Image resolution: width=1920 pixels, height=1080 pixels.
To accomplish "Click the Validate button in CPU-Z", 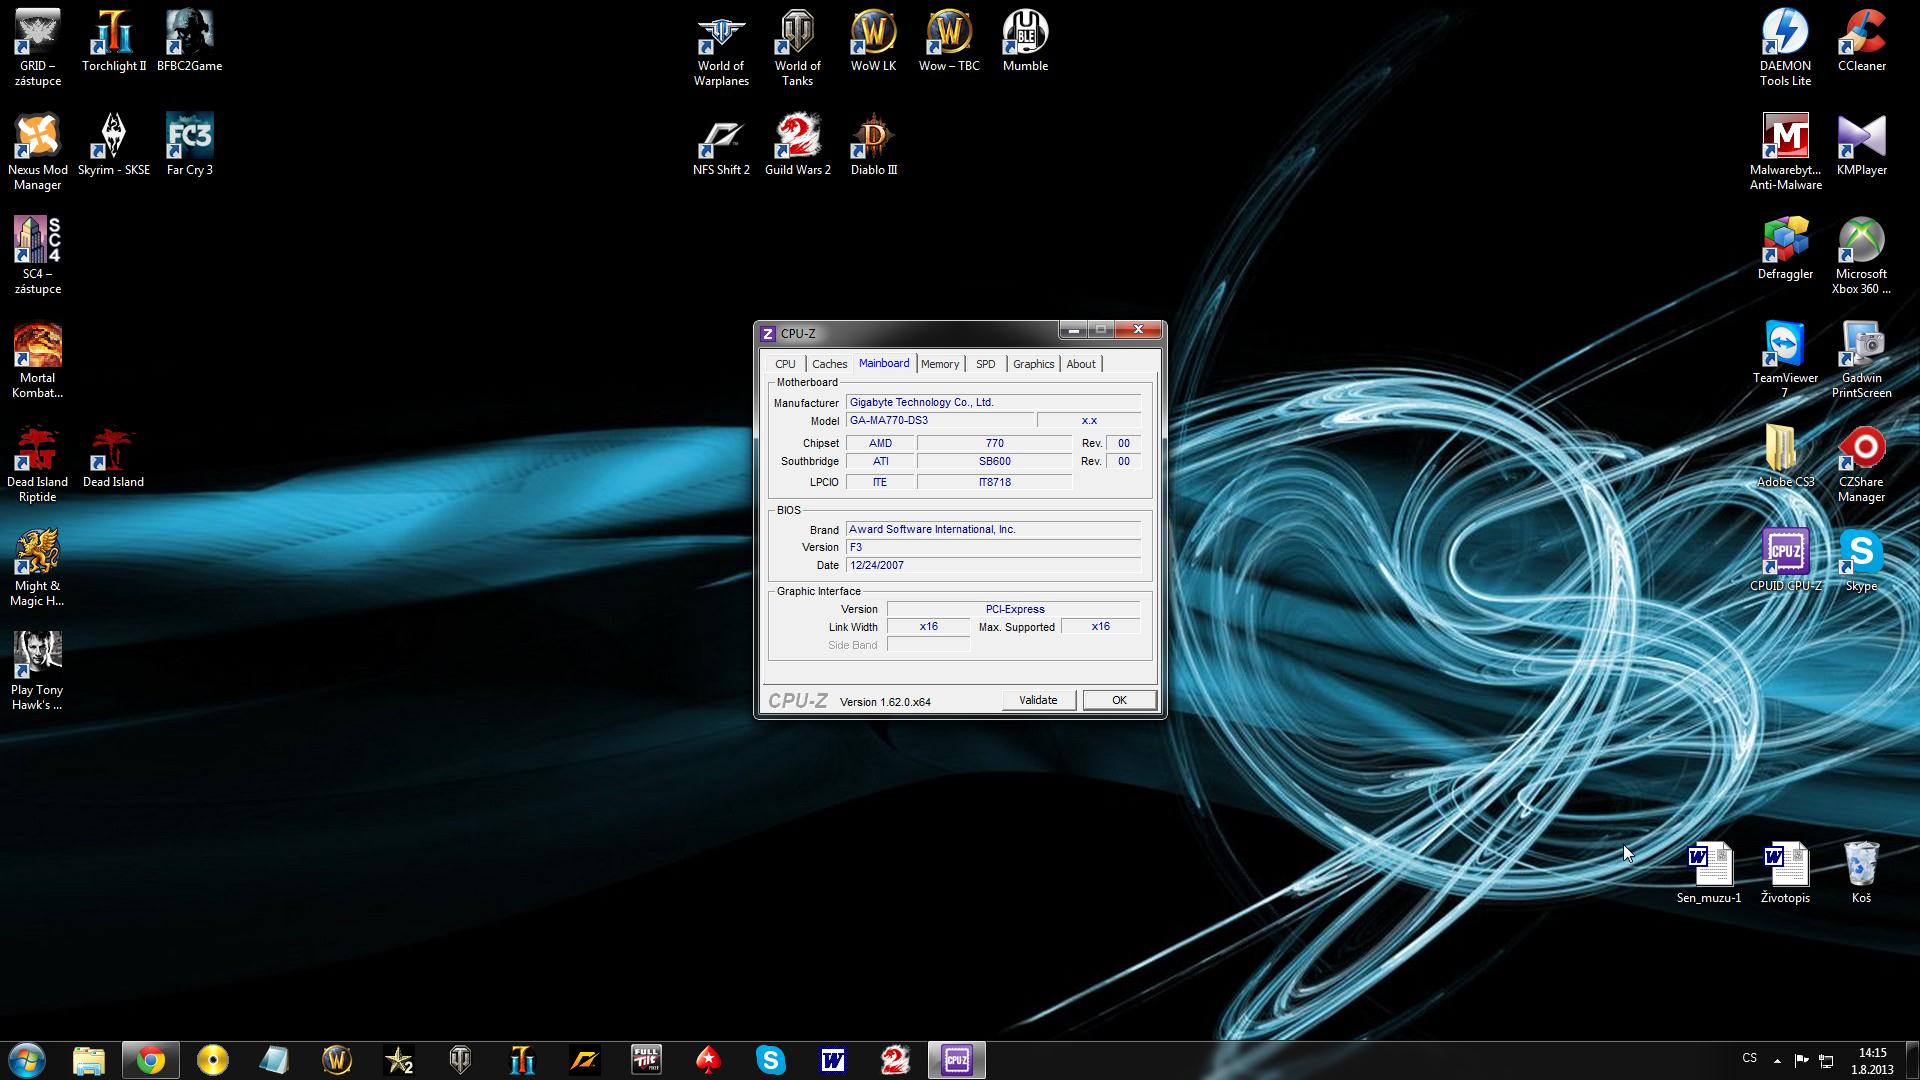I will coord(1038,700).
